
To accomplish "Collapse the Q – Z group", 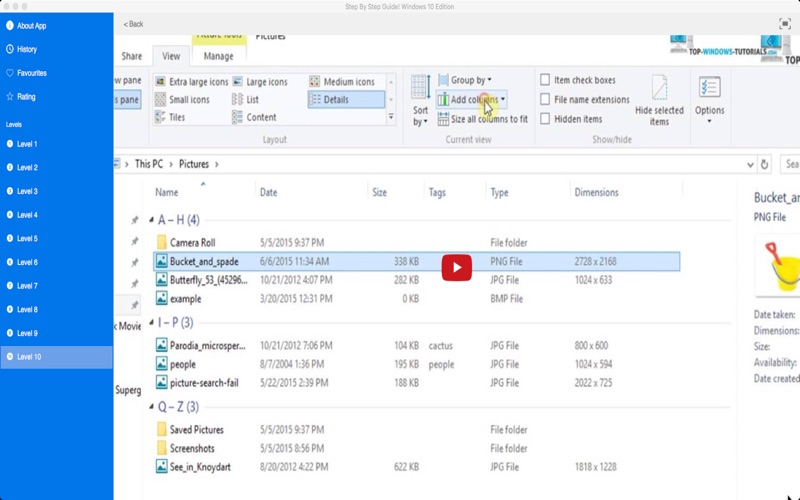I will tap(152, 407).
